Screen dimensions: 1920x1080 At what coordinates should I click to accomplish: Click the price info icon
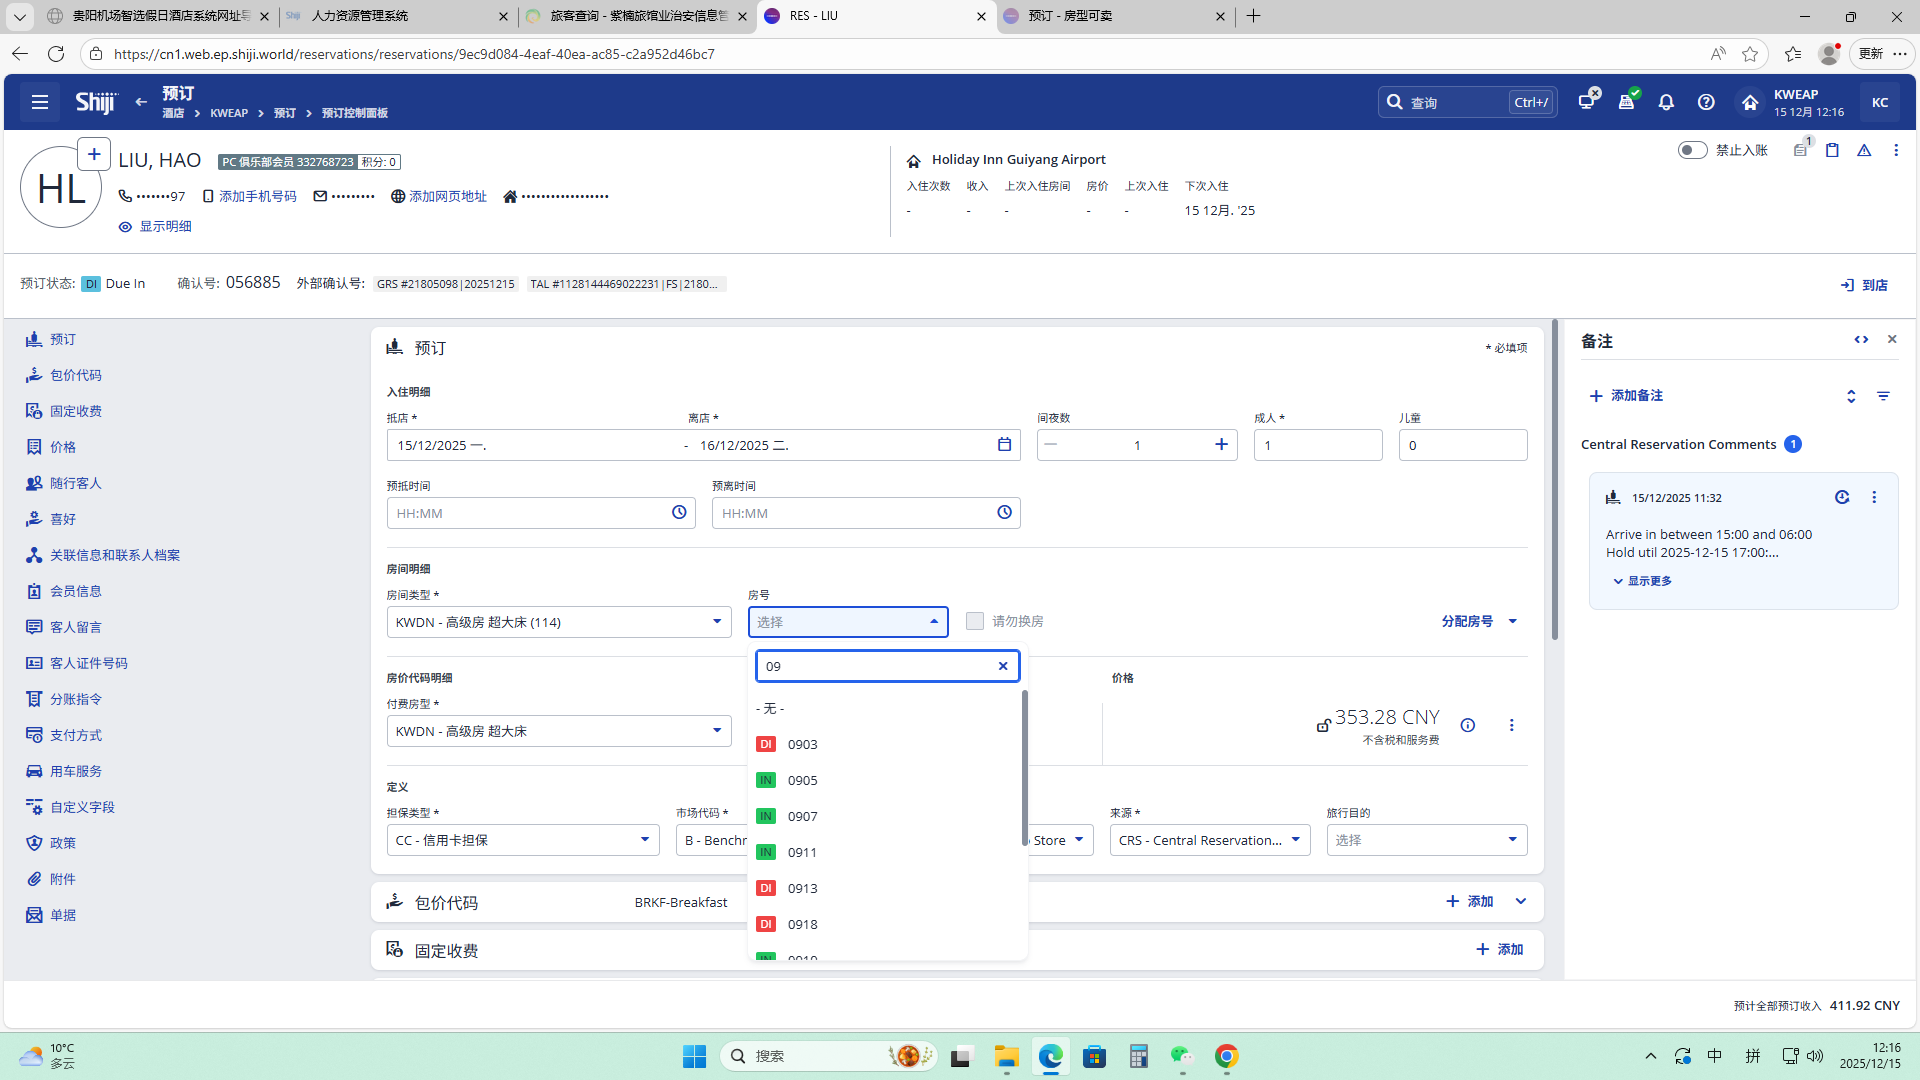click(1468, 726)
